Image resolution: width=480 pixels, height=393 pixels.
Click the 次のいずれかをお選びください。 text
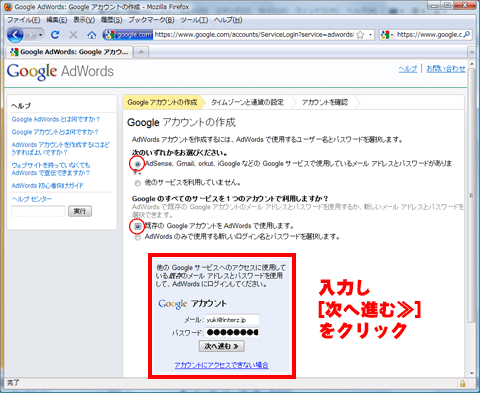click(x=180, y=153)
